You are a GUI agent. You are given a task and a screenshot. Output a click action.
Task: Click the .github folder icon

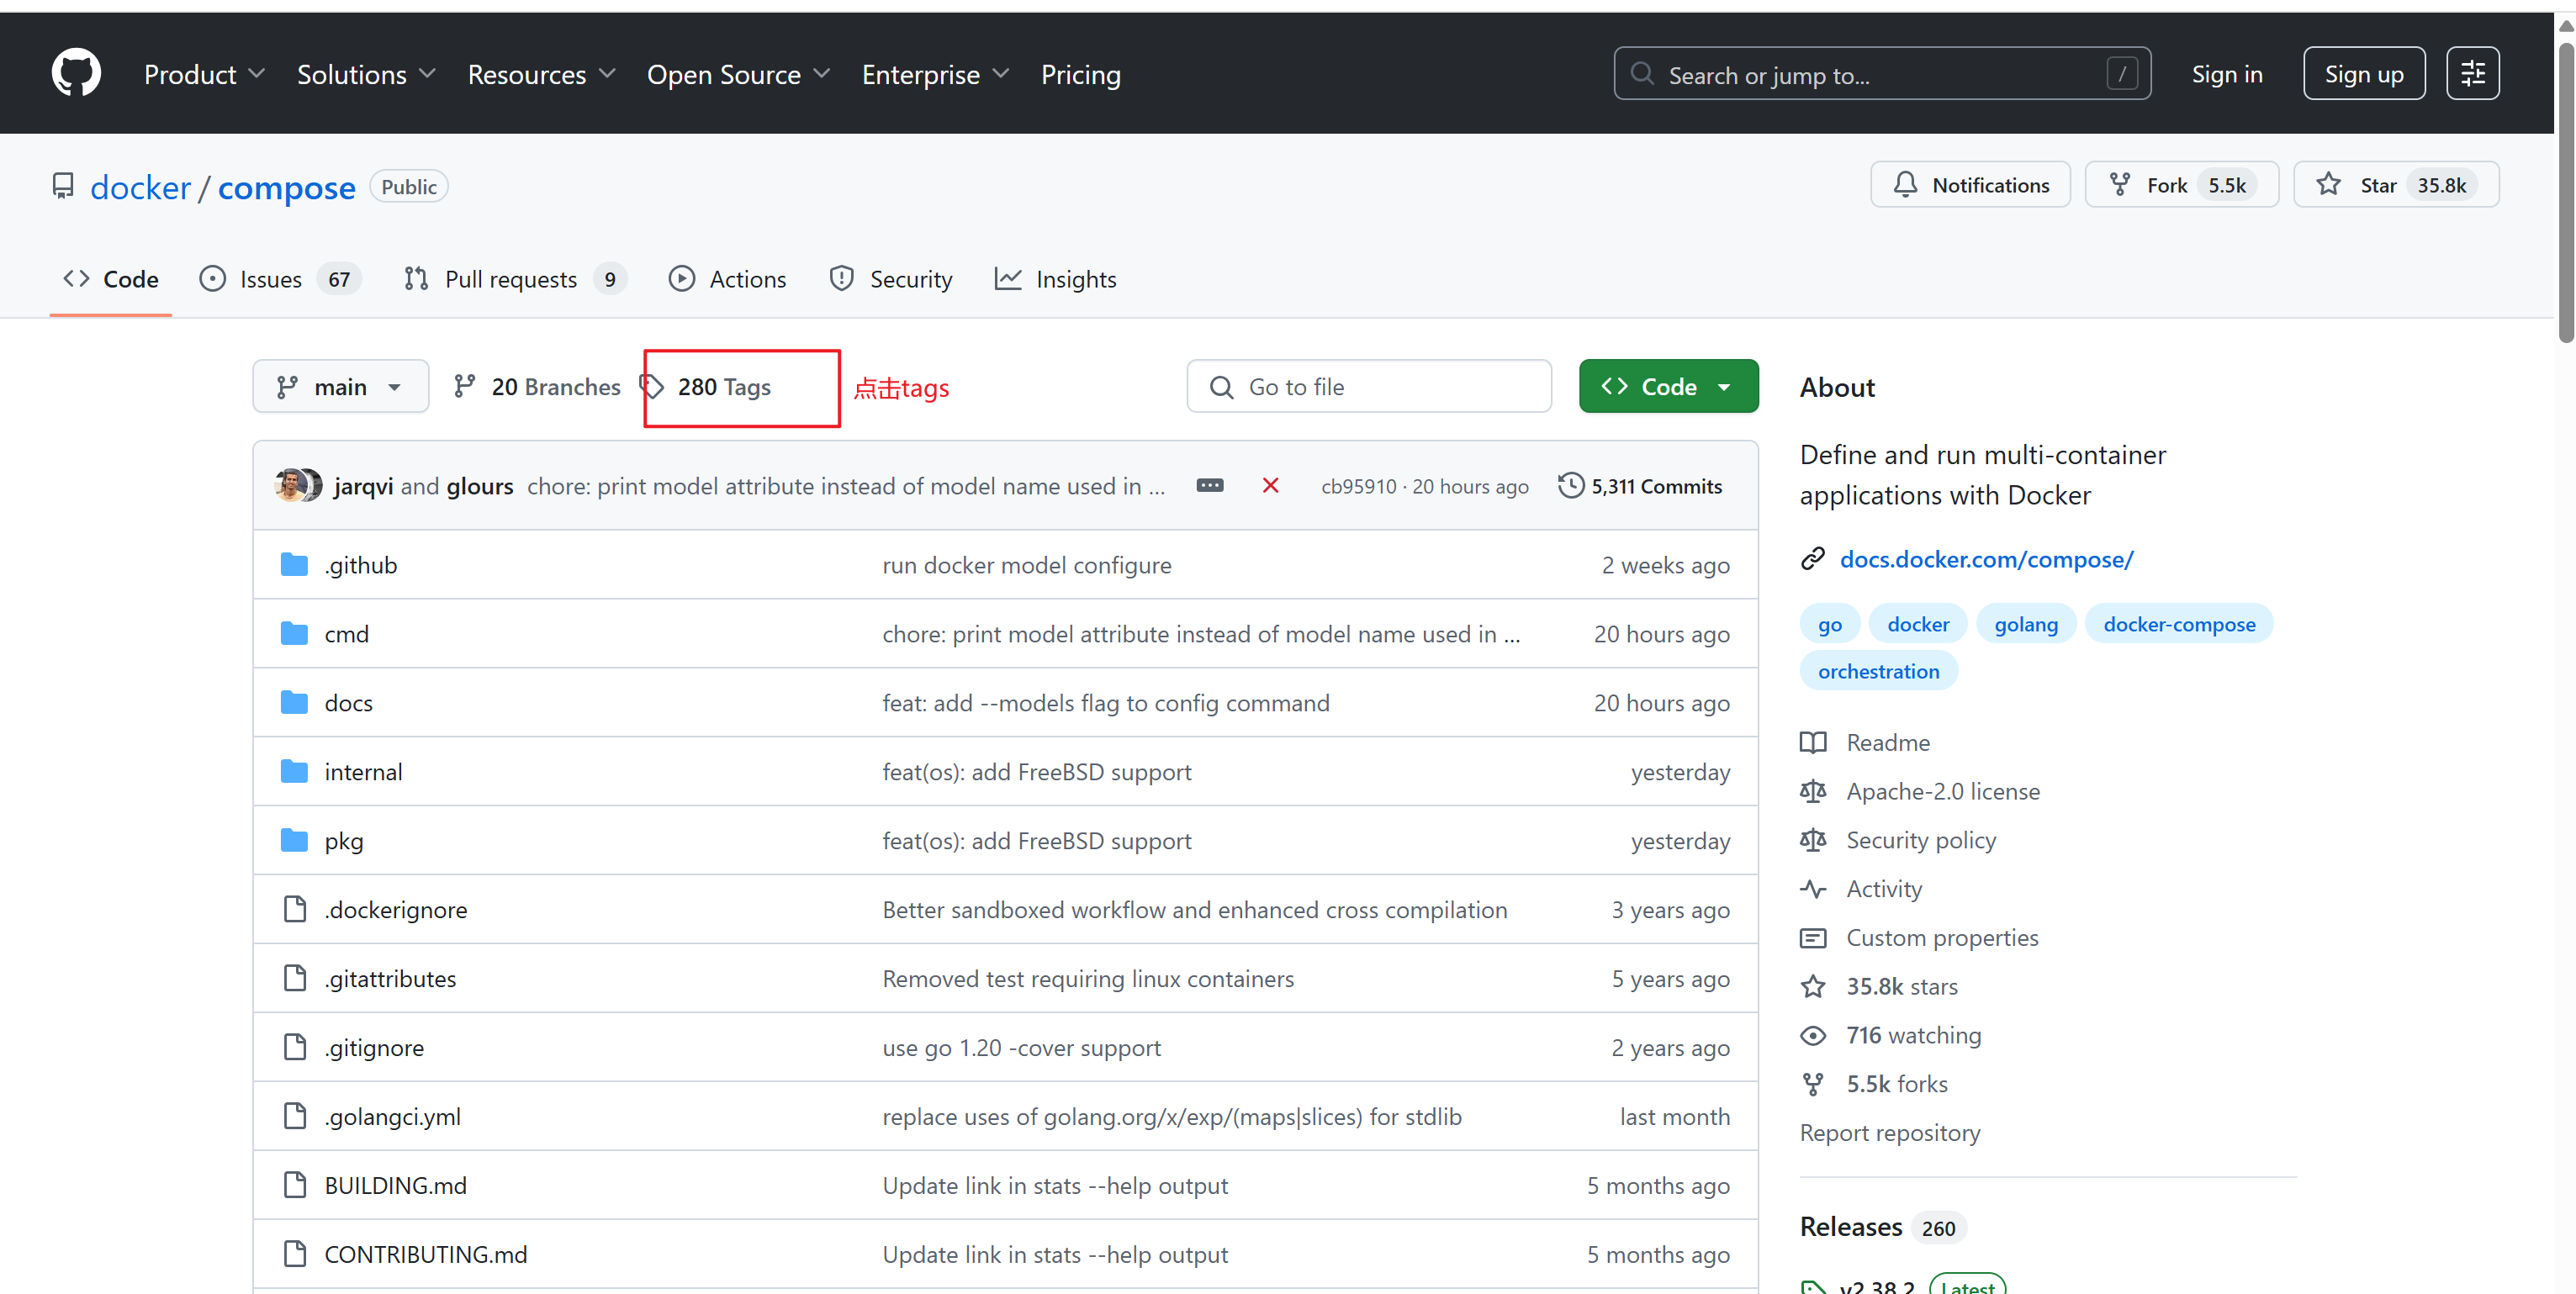pyautogui.click(x=294, y=565)
